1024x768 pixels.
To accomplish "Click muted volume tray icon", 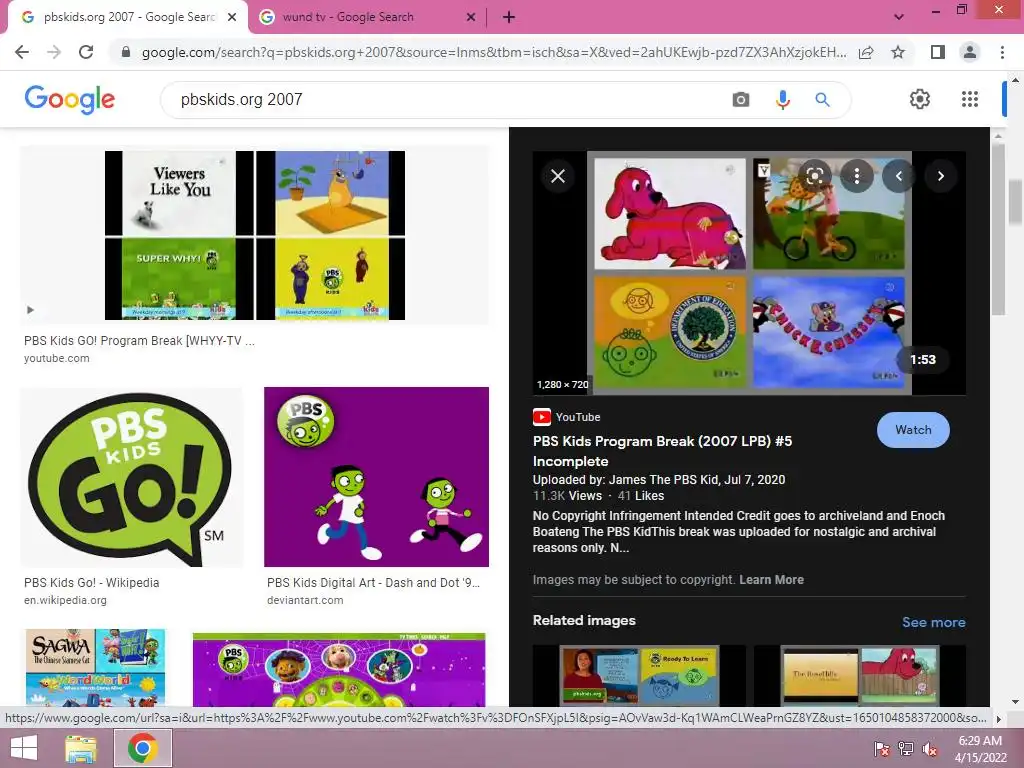I will point(930,749).
